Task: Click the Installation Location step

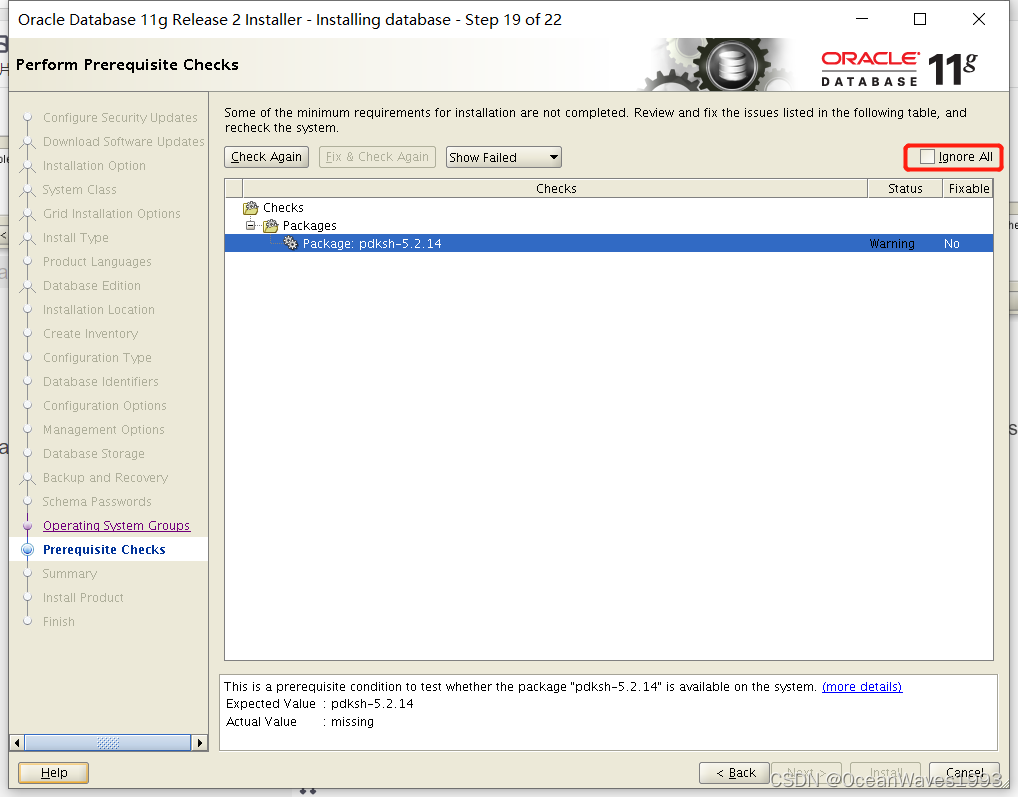Action: click(x=99, y=310)
